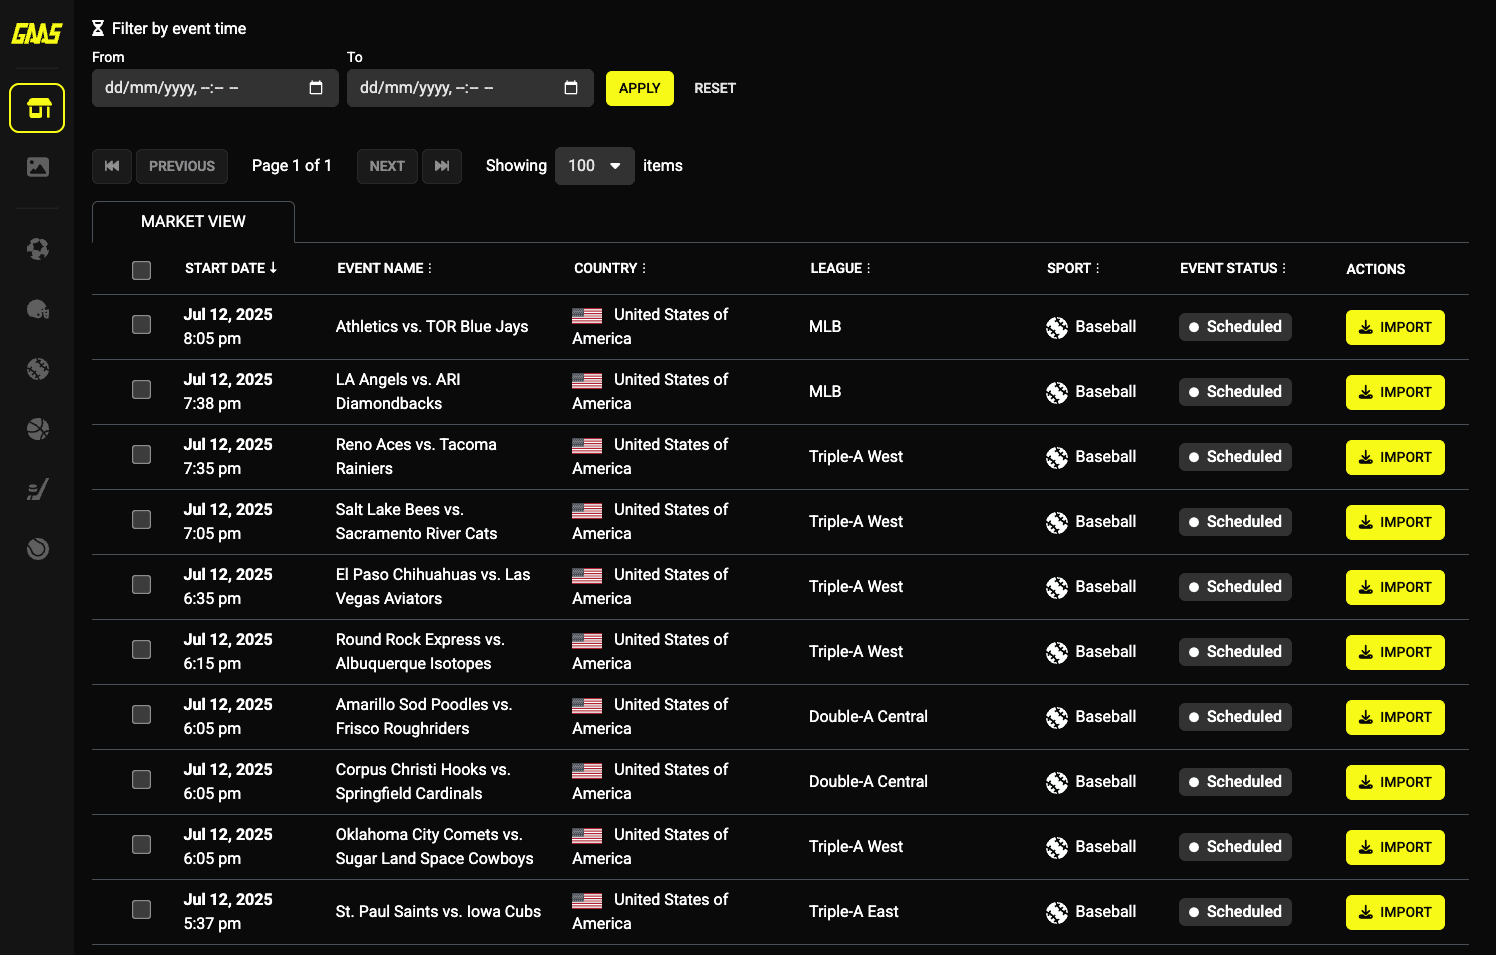Select the American football helmet icon
The width and height of the screenshot is (1496, 955).
click(x=37, y=309)
